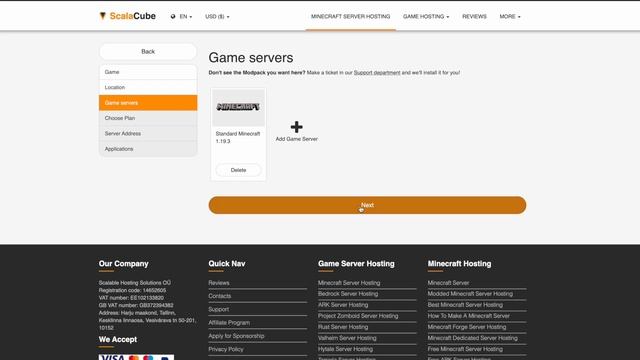Click the Game servers page heading

coord(251,58)
